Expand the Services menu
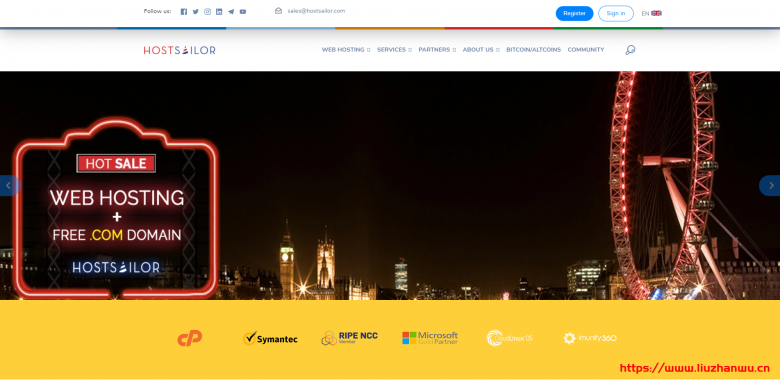The width and height of the screenshot is (780, 384). tap(394, 50)
